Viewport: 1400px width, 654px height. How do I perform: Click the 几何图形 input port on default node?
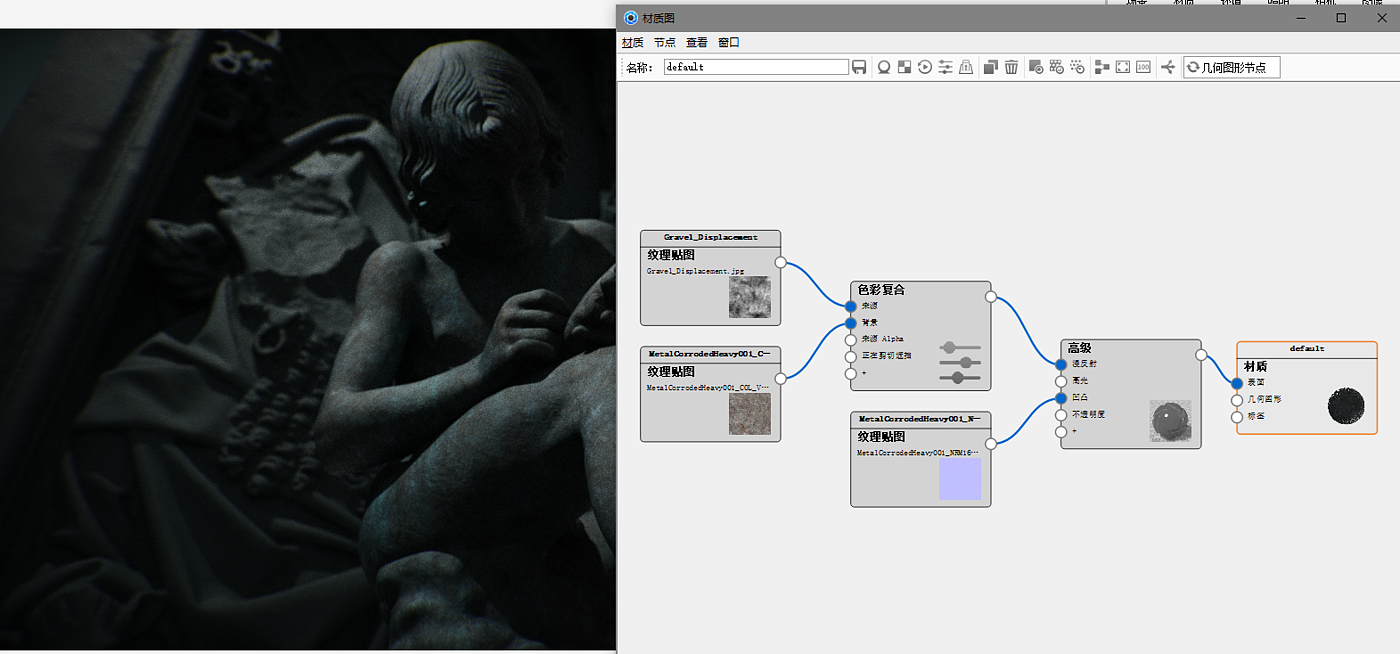tap(1237, 400)
